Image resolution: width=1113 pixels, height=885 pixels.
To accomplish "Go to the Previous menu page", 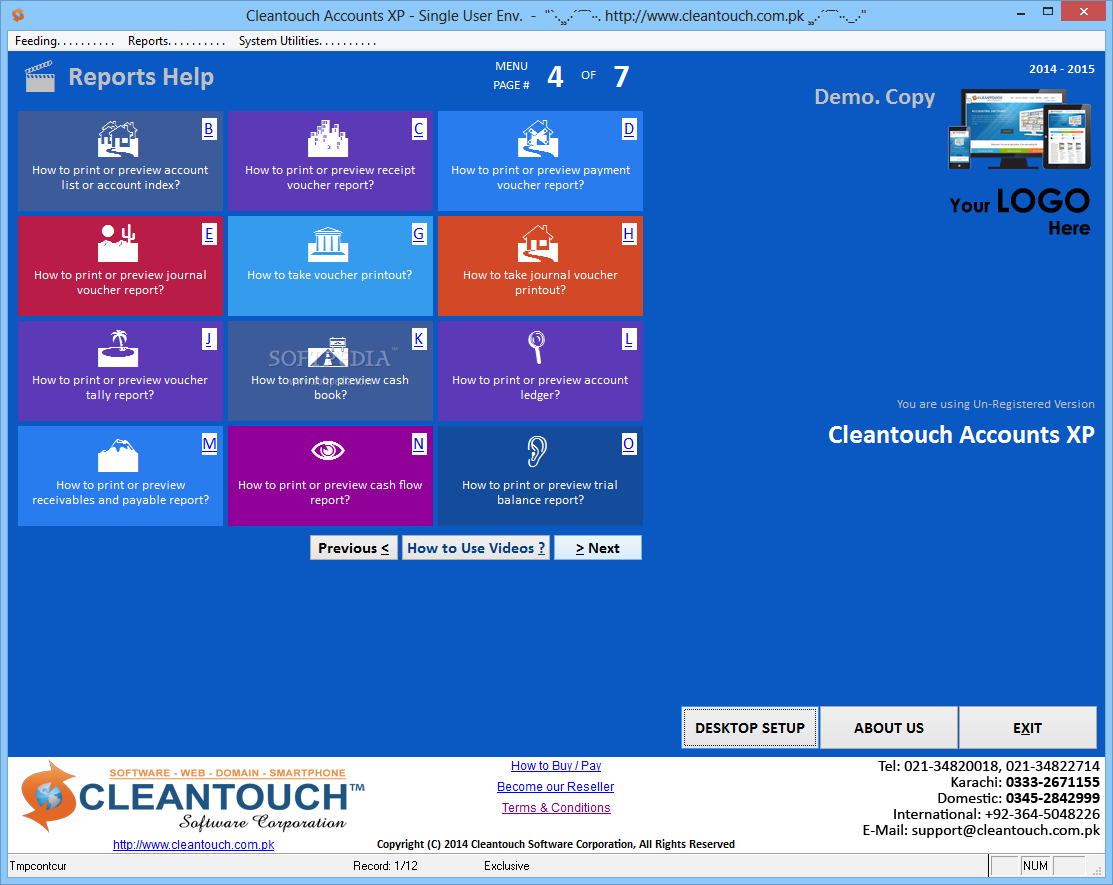I will click(353, 548).
